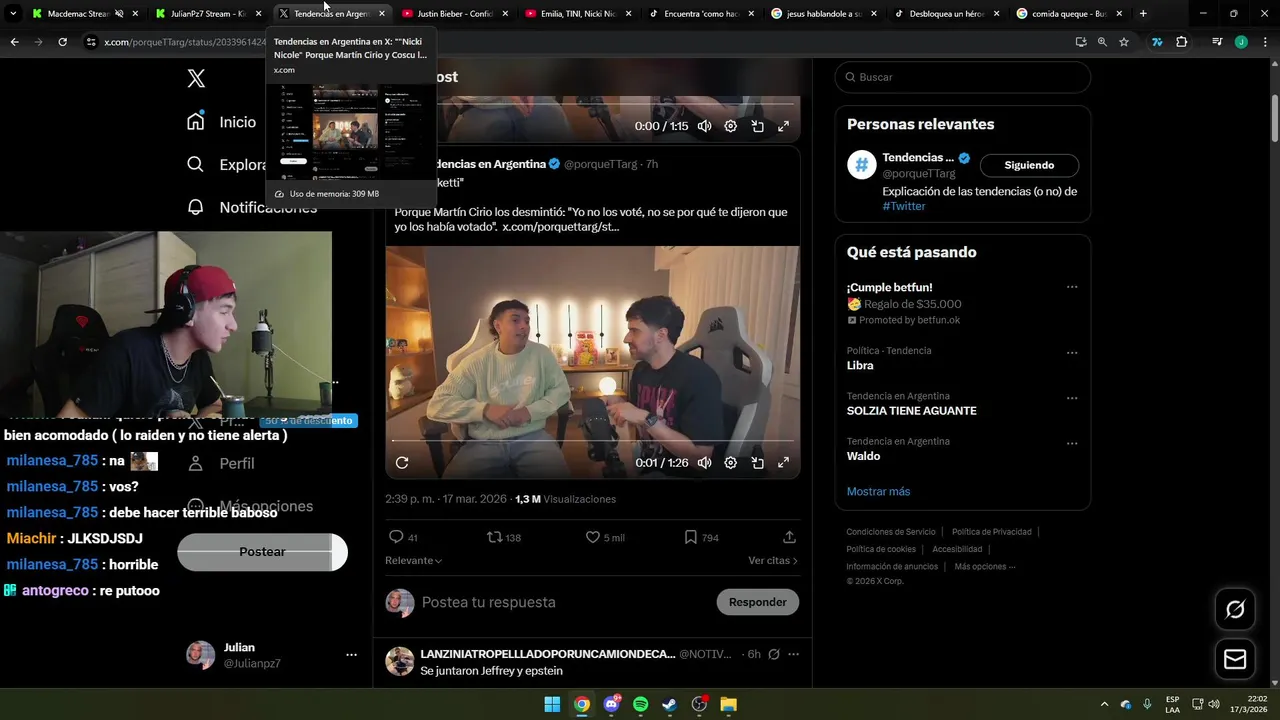Screen dimensions: 1280x720
Task: Switch to JulianPz7 Stream tab
Action: [x=207, y=14]
